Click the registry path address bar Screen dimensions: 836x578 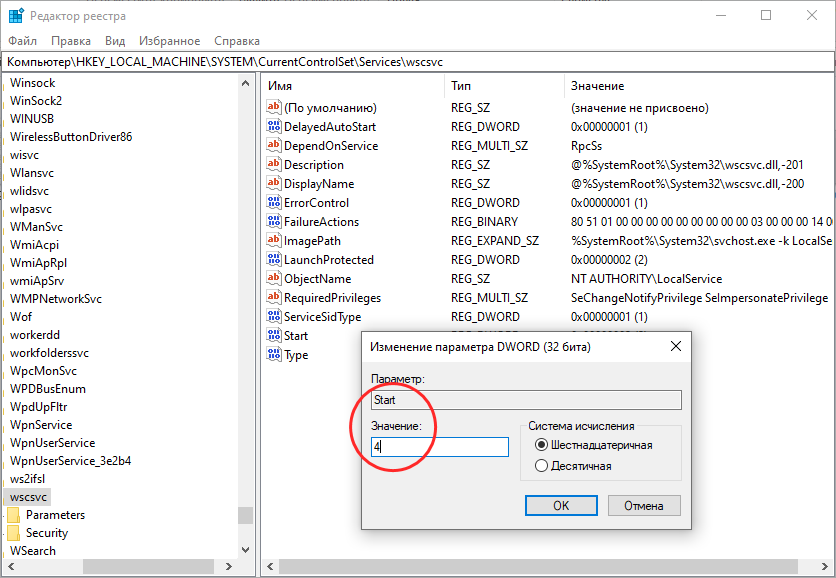point(418,62)
